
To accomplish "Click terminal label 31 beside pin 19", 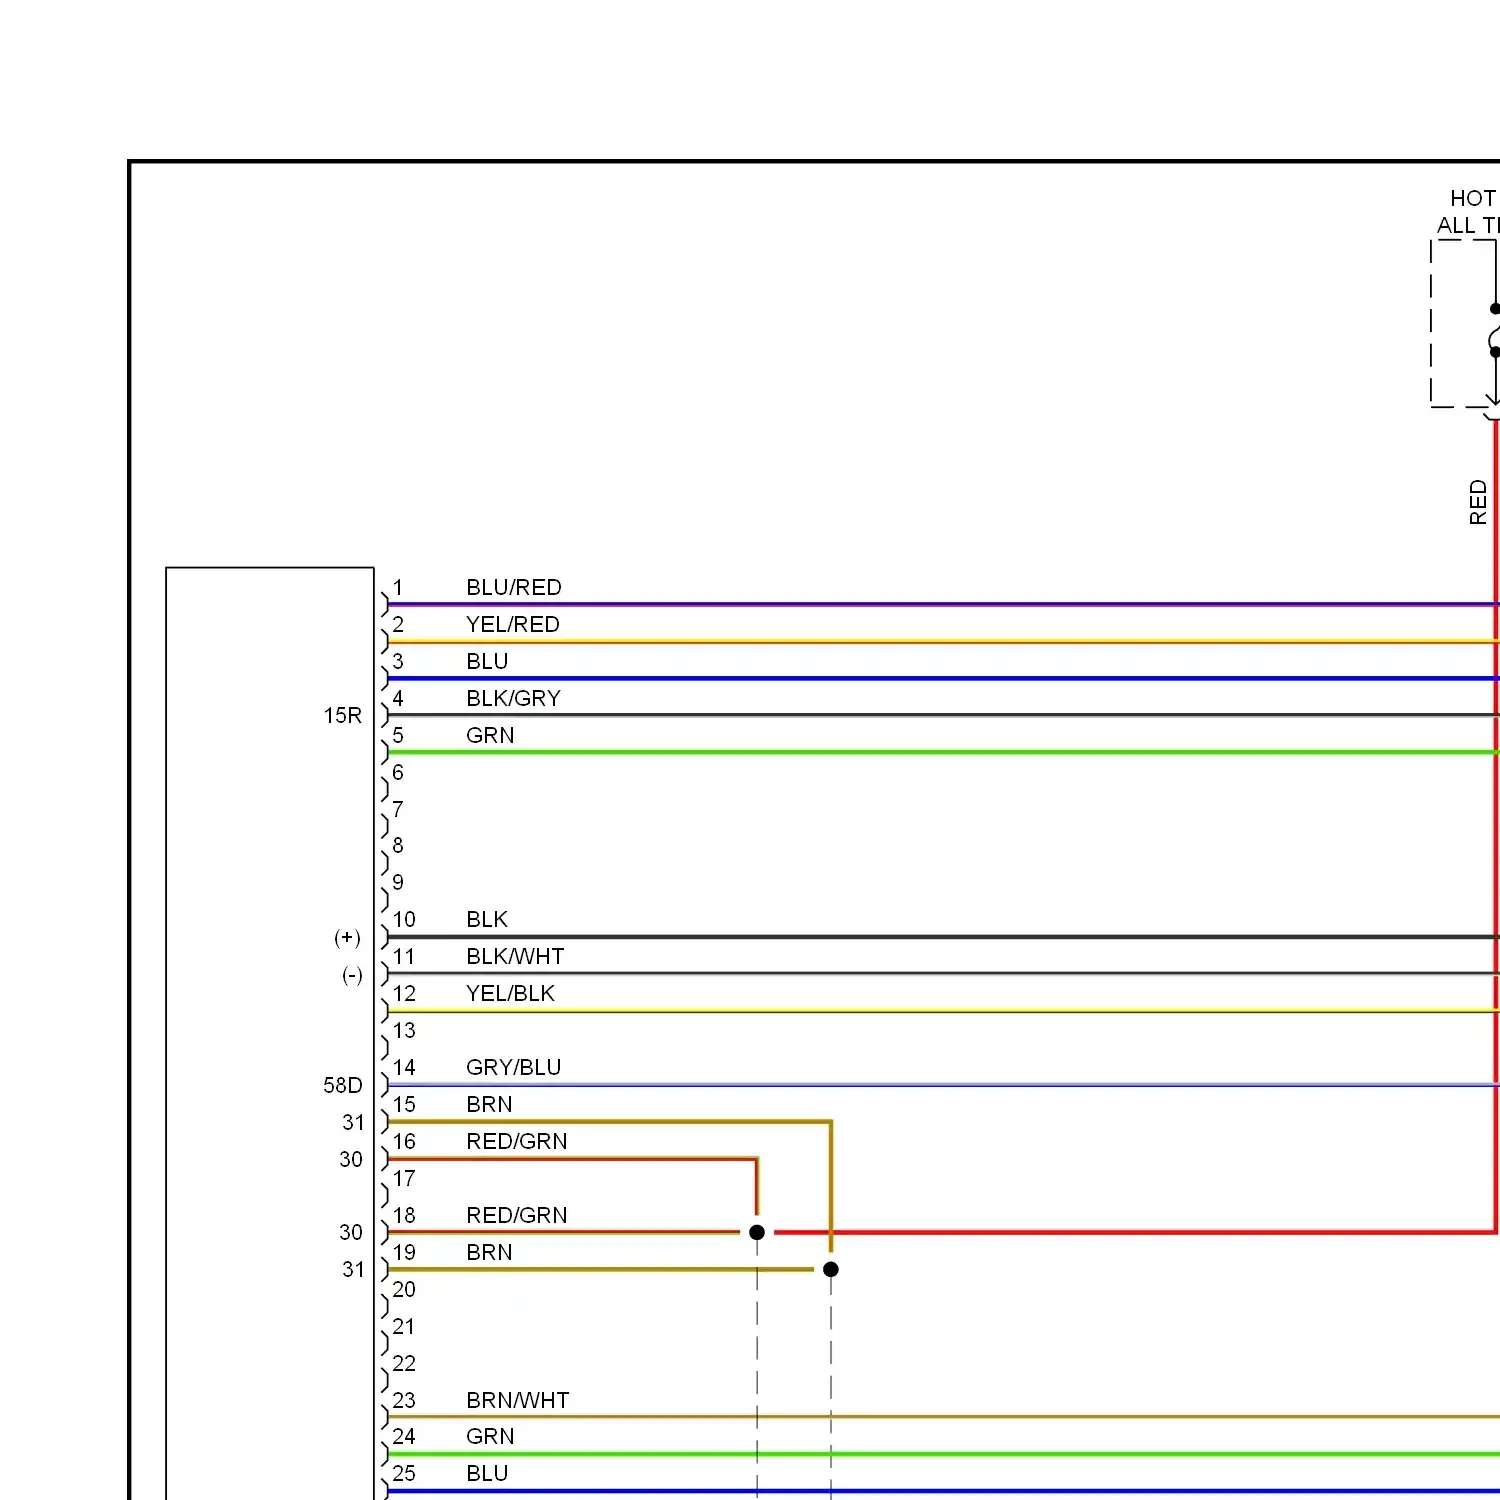I will 353,1269.
